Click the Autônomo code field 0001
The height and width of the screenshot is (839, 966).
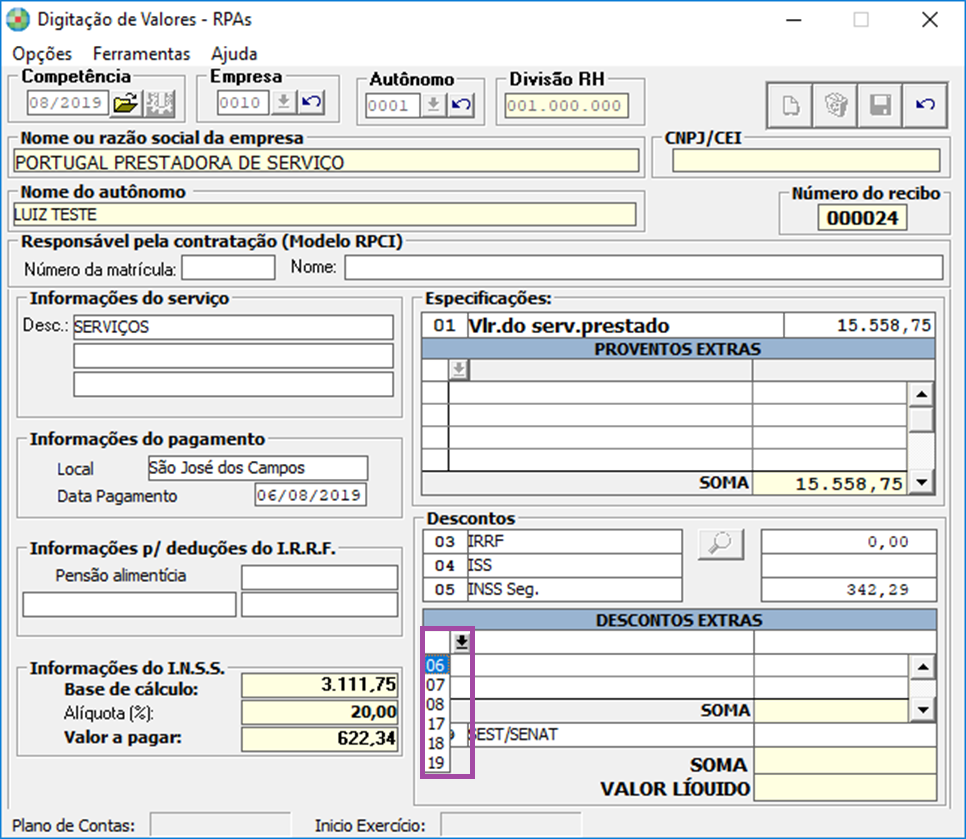coord(392,105)
